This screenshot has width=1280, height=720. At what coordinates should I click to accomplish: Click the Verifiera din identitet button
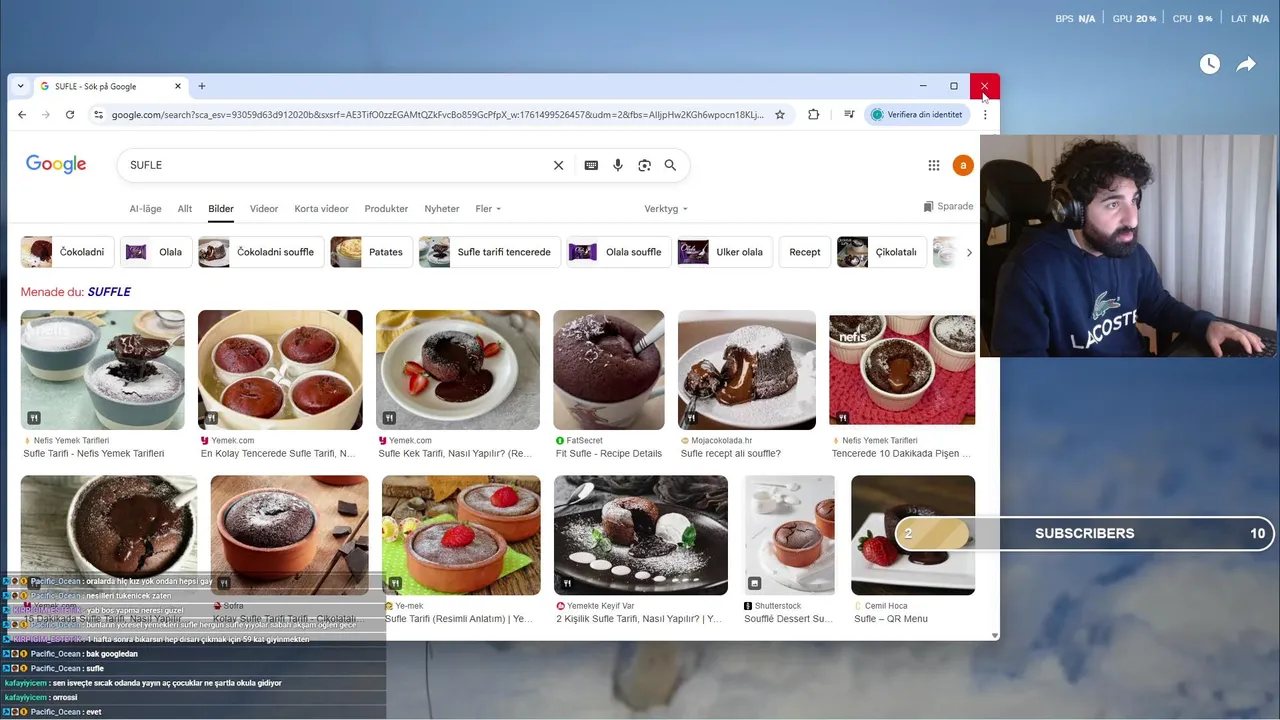point(917,114)
